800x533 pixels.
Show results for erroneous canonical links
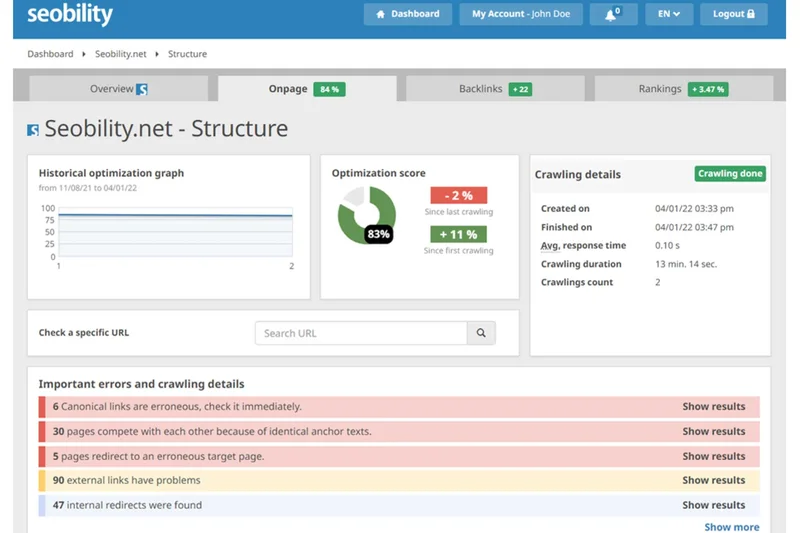point(713,407)
